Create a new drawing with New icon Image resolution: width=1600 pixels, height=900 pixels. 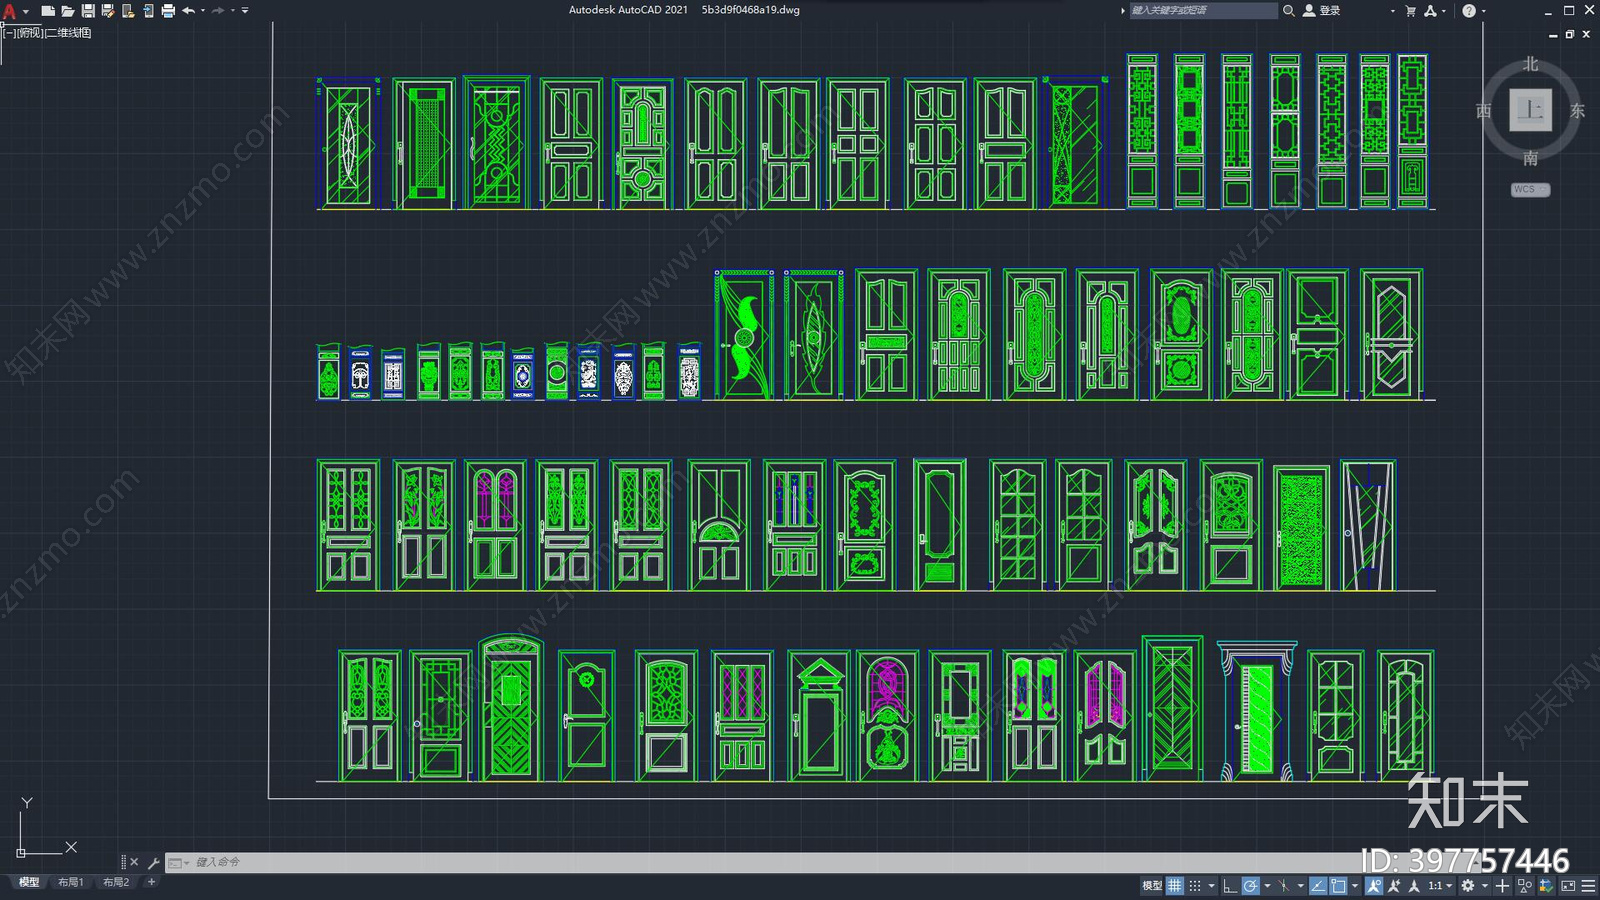pos(47,11)
